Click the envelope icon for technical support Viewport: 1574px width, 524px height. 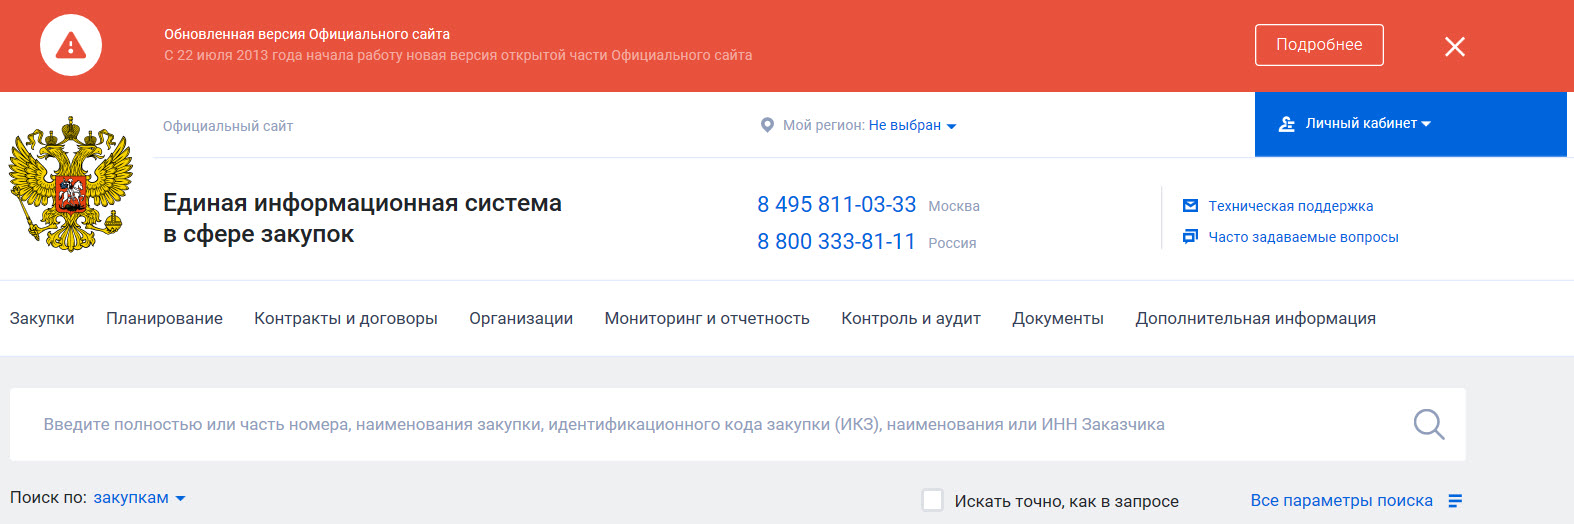[x=1190, y=206]
